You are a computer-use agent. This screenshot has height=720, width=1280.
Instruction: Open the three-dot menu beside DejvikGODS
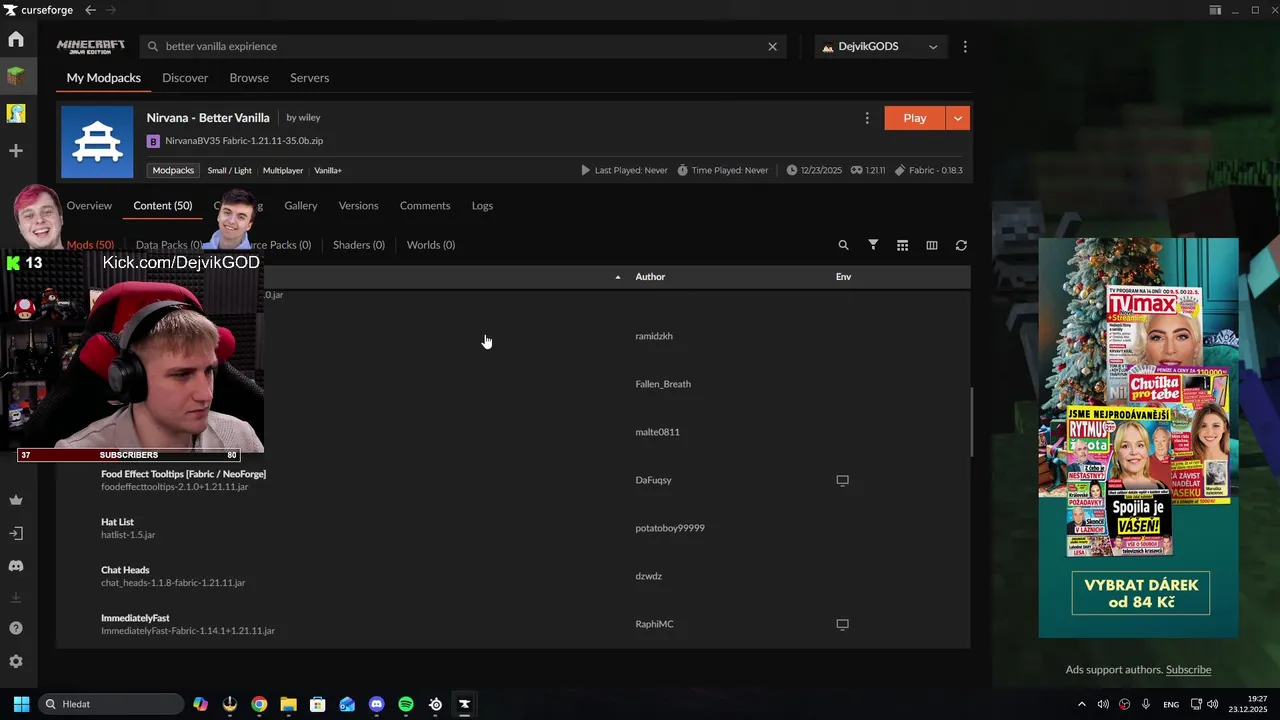(965, 46)
